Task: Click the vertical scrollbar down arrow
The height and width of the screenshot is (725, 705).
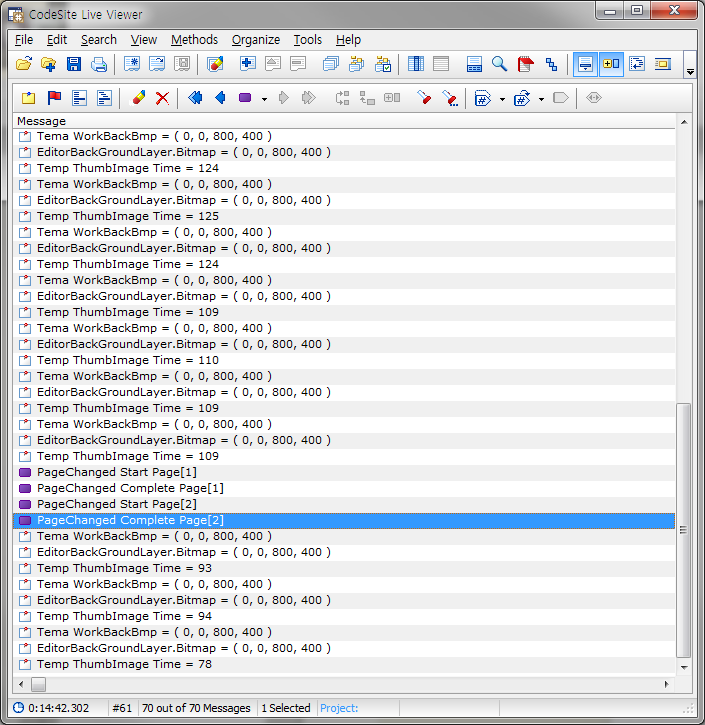Action: click(684, 667)
